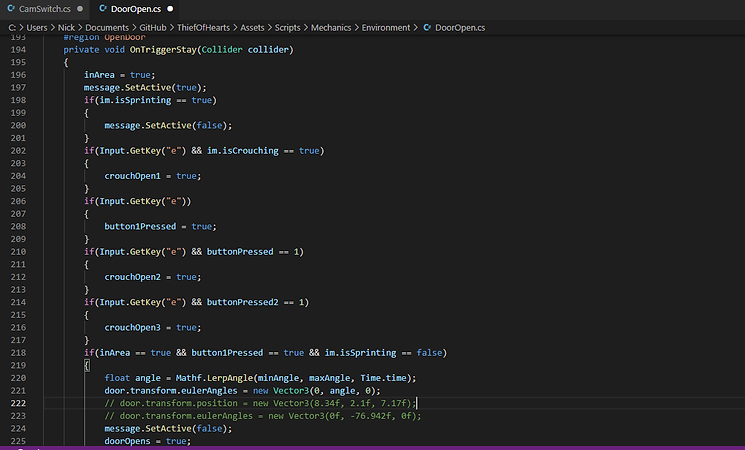Click 'doorOpens = true;' on line 225
Image resolution: width=745 pixels, height=450 pixels.
pyautogui.click(x=147, y=441)
